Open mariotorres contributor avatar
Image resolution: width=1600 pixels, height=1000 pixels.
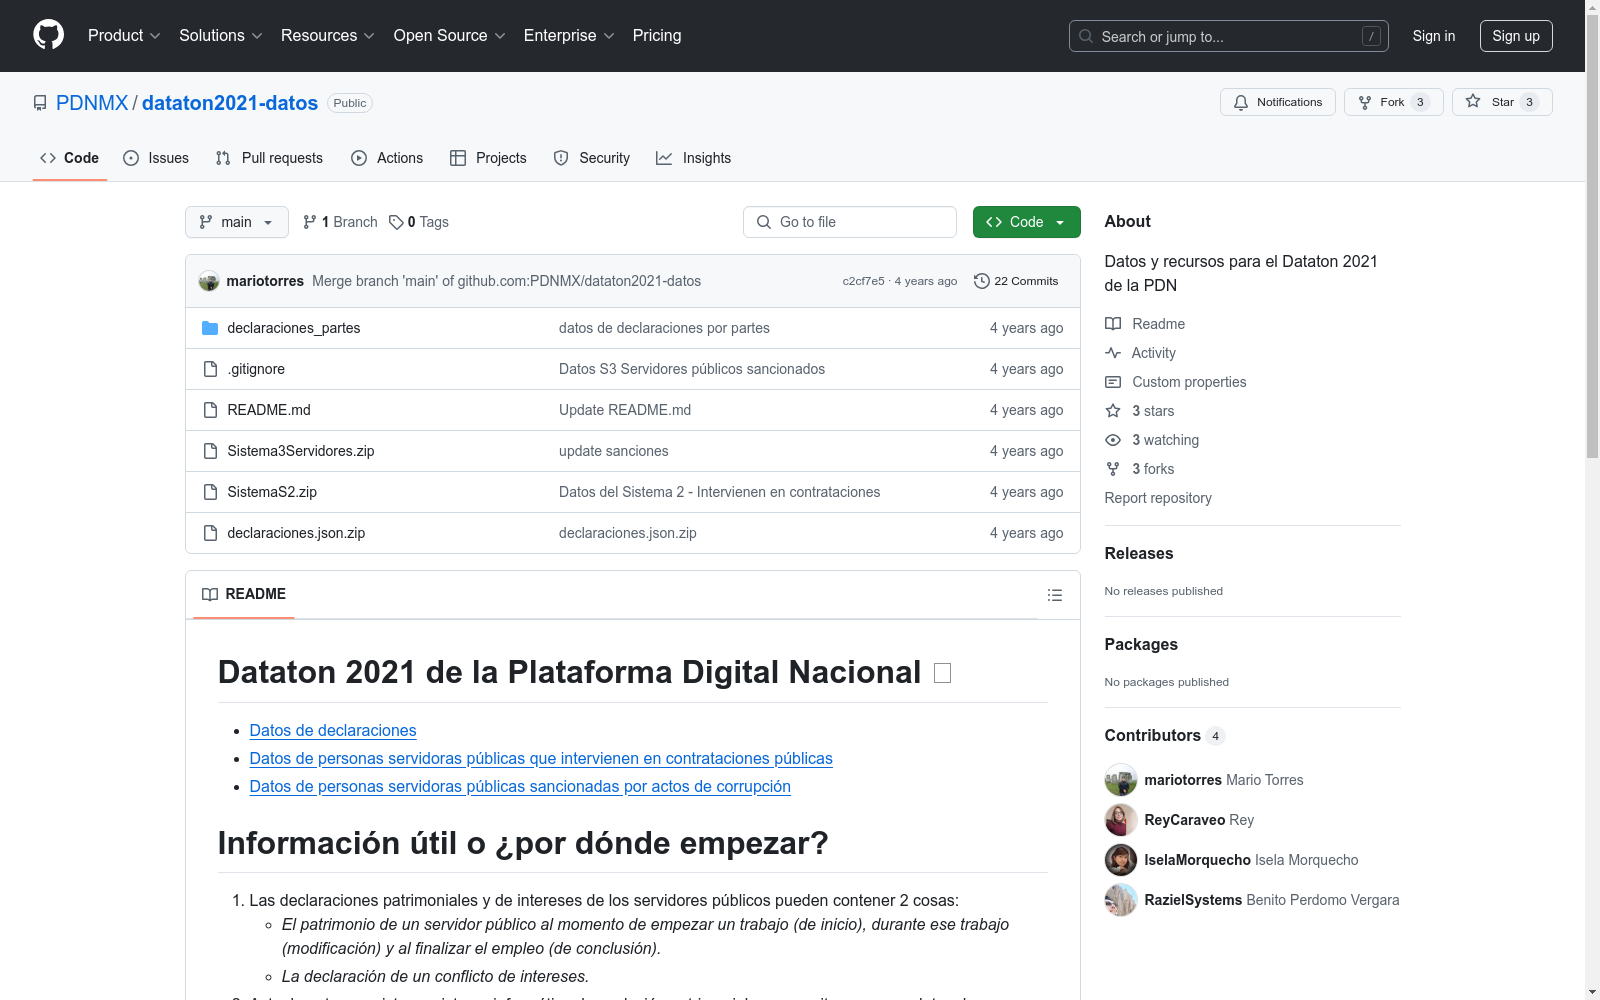tap(1121, 780)
